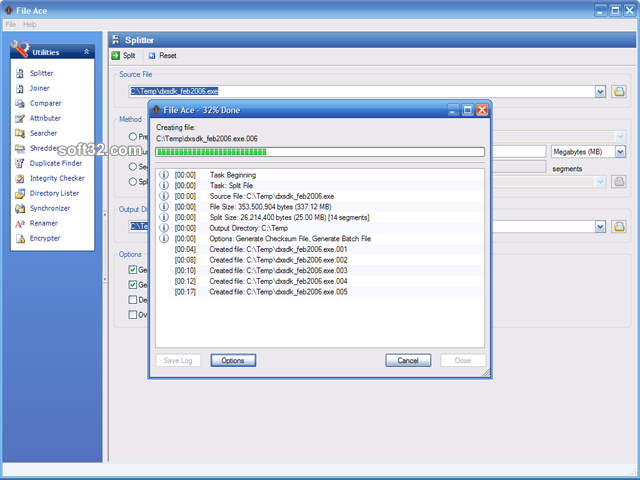The width and height of the screenshot is (640, 480).
Task: Maximize the progress dialog window
Action: pyautogui.click(x=468, y=110)
